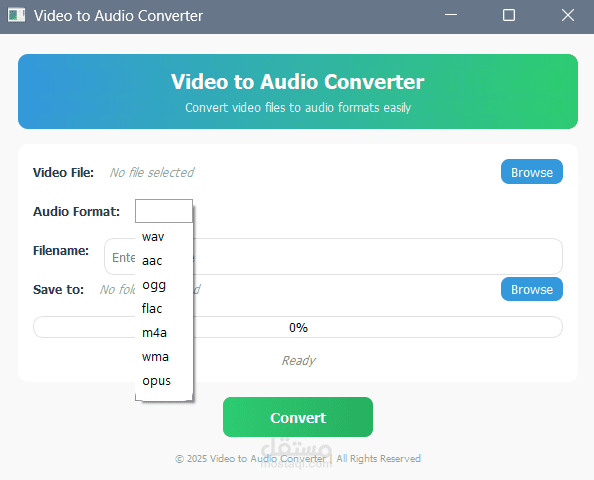Pick ogg in the format dropdown
Image resolution: width=594 pixels, height=480 pixels.
point(164,285)
